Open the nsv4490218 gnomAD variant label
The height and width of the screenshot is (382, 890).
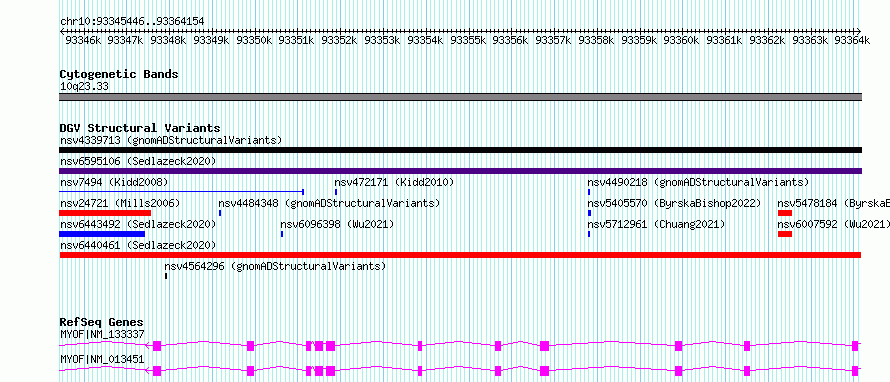(x=698, y=182)
